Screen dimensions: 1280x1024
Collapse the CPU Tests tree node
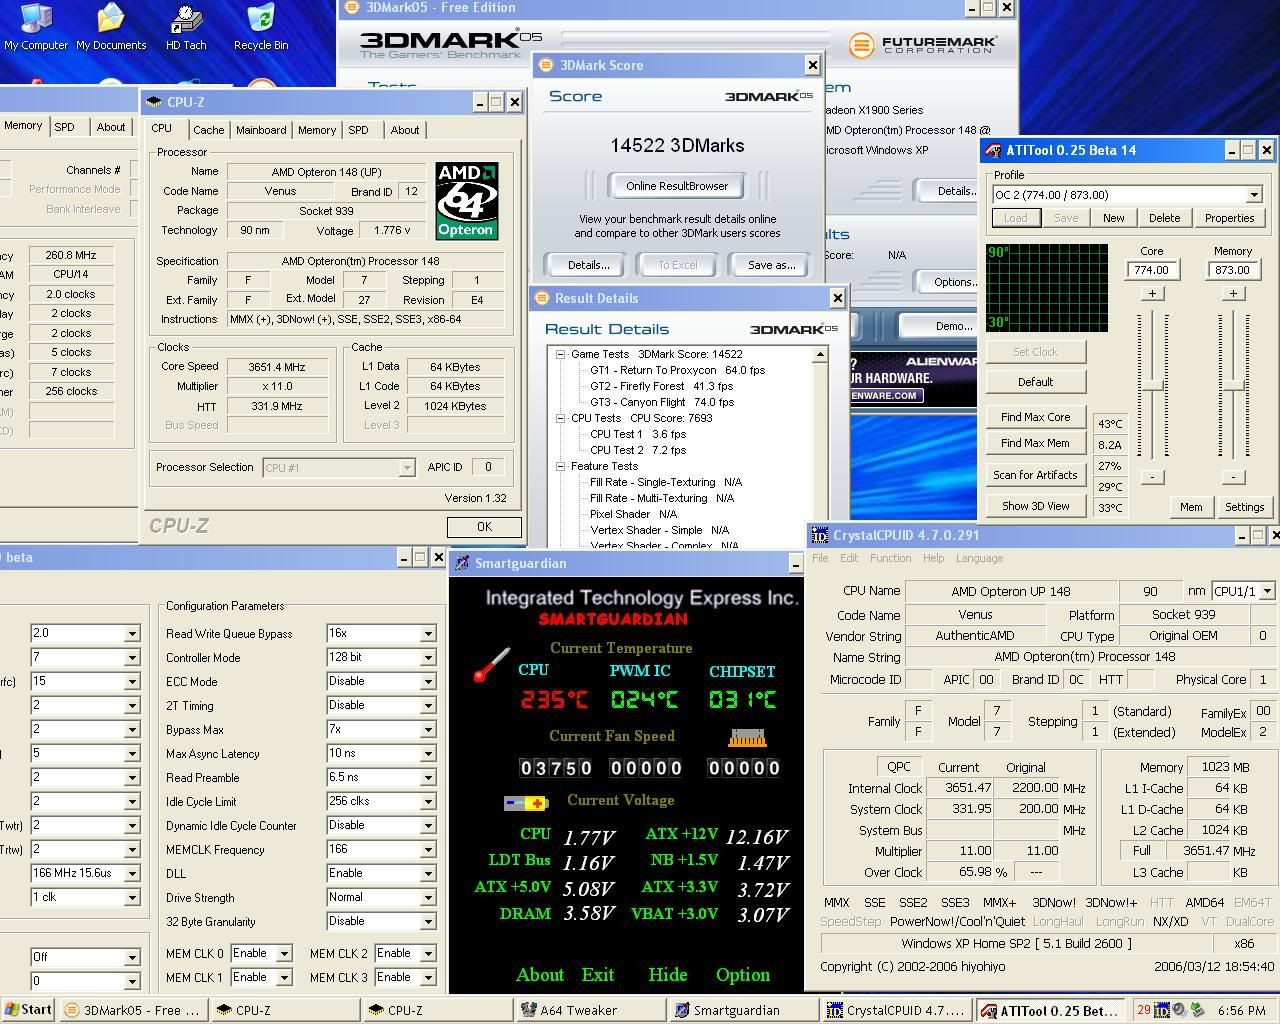coord(560,418)
